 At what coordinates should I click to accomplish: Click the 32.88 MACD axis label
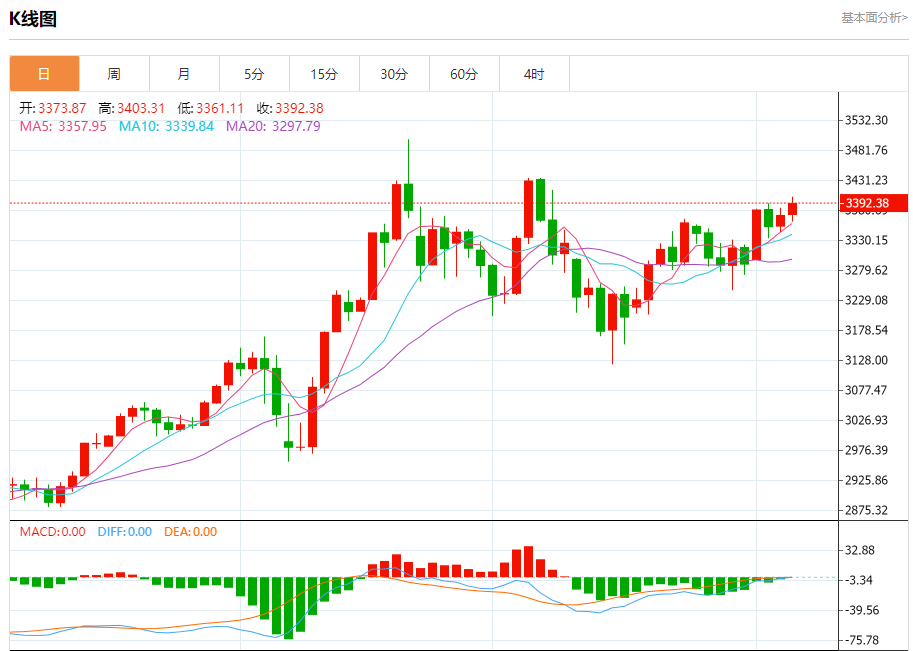860,550
